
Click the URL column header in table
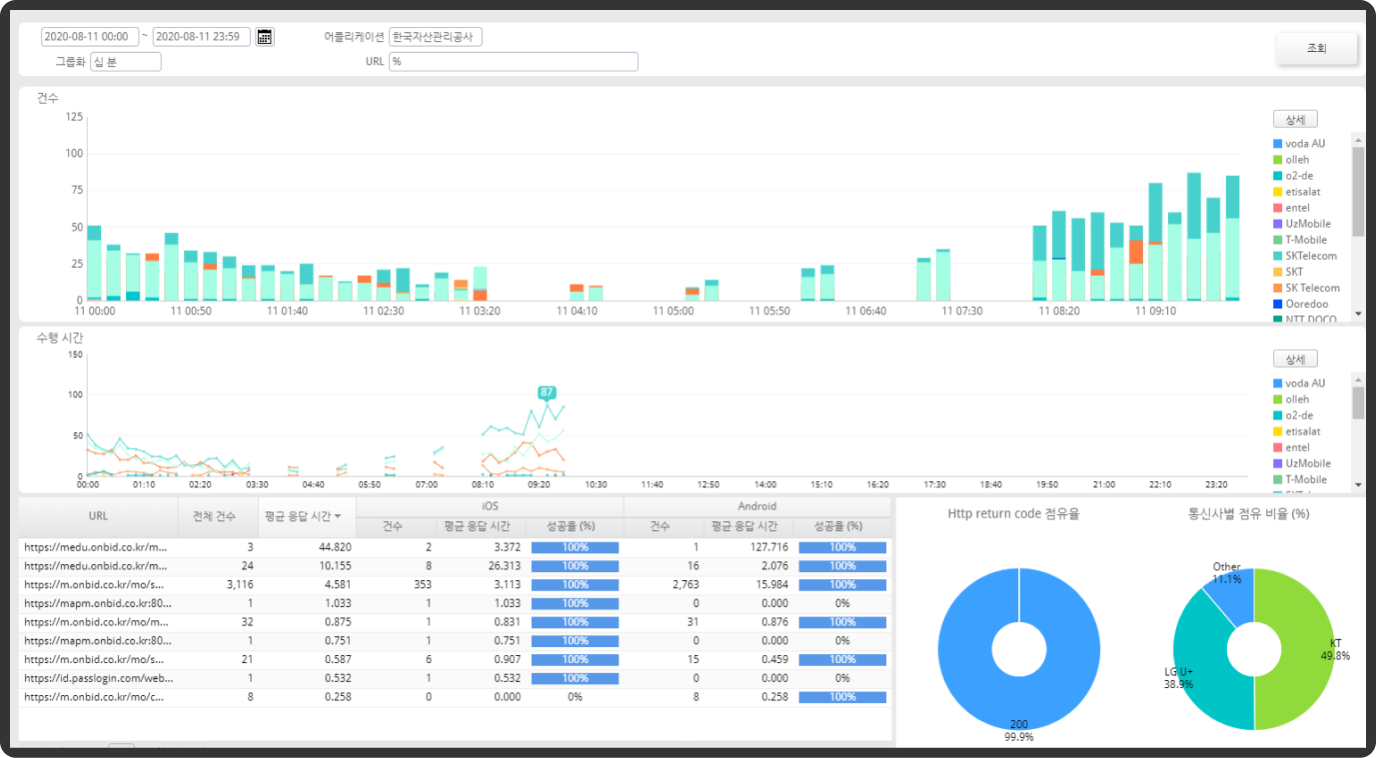click(x=98, y=516)
